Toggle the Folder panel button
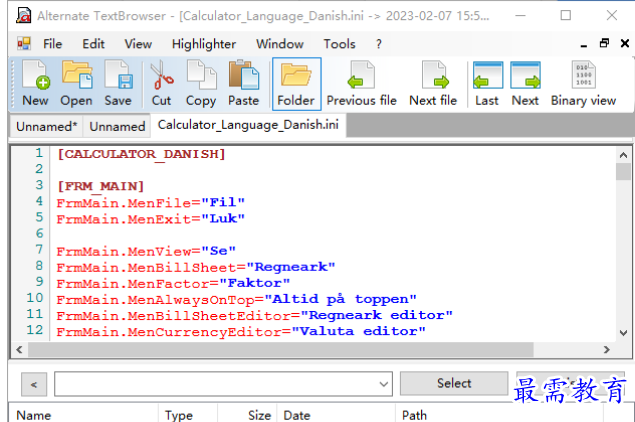This screenshot has width=635, height=422. click(296, 84)
